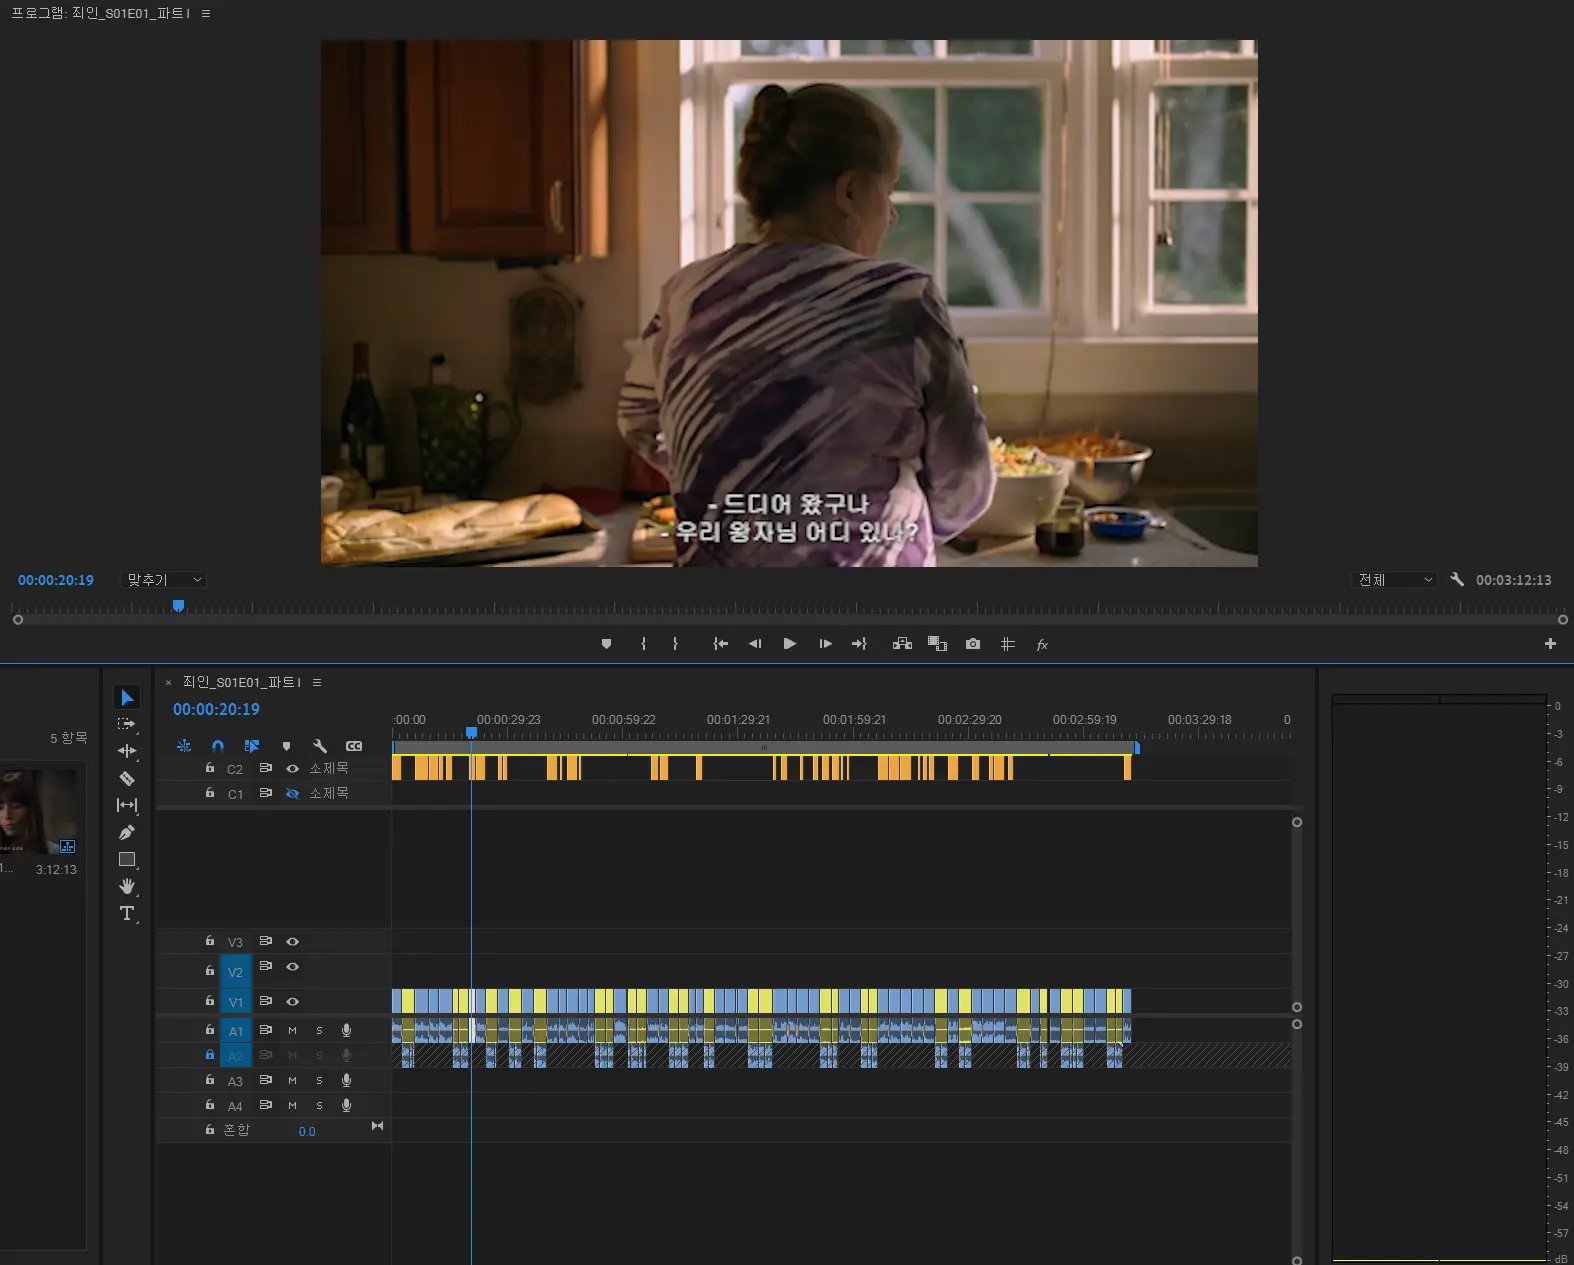Select the Razor tool
This screenshot has height=1265, width=1574.
(x=127, y=778)
